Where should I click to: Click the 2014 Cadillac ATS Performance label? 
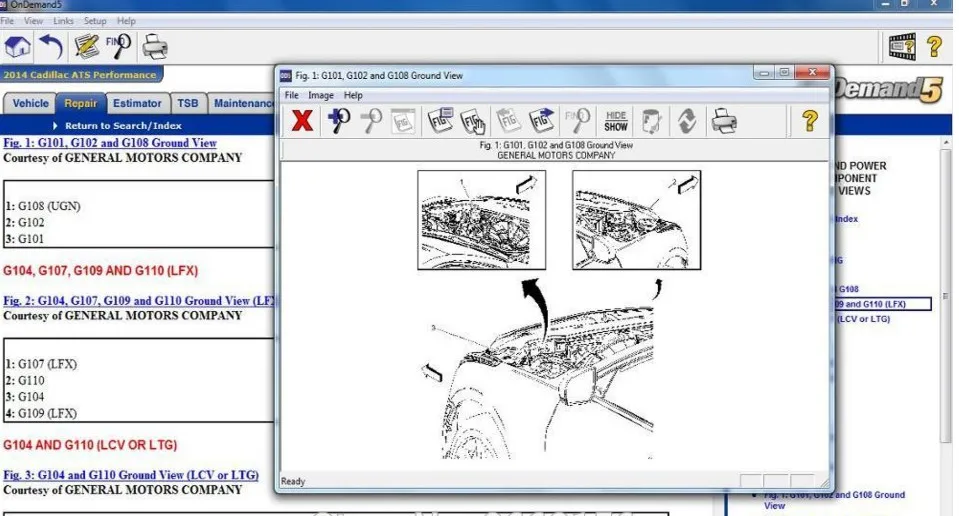[x=80, y=75]
